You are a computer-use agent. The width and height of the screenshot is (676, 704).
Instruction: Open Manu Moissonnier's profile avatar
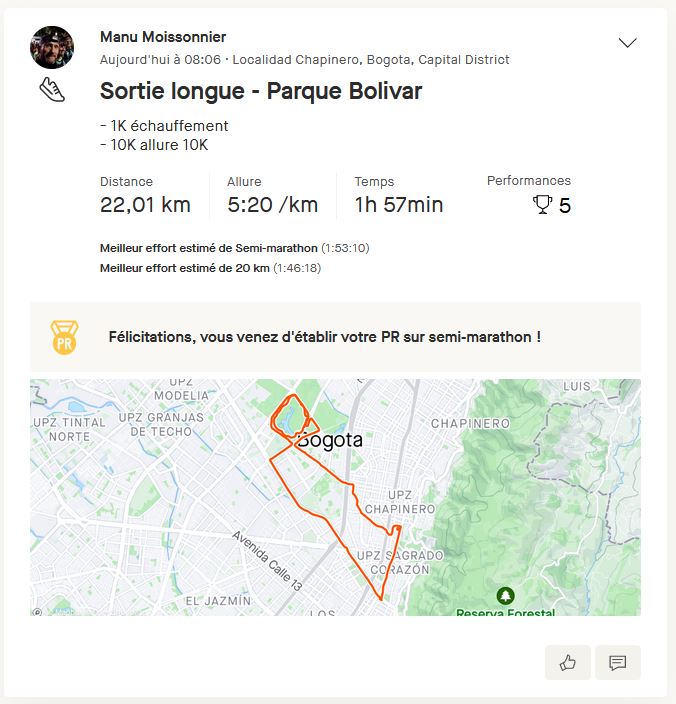coord(52,47)
